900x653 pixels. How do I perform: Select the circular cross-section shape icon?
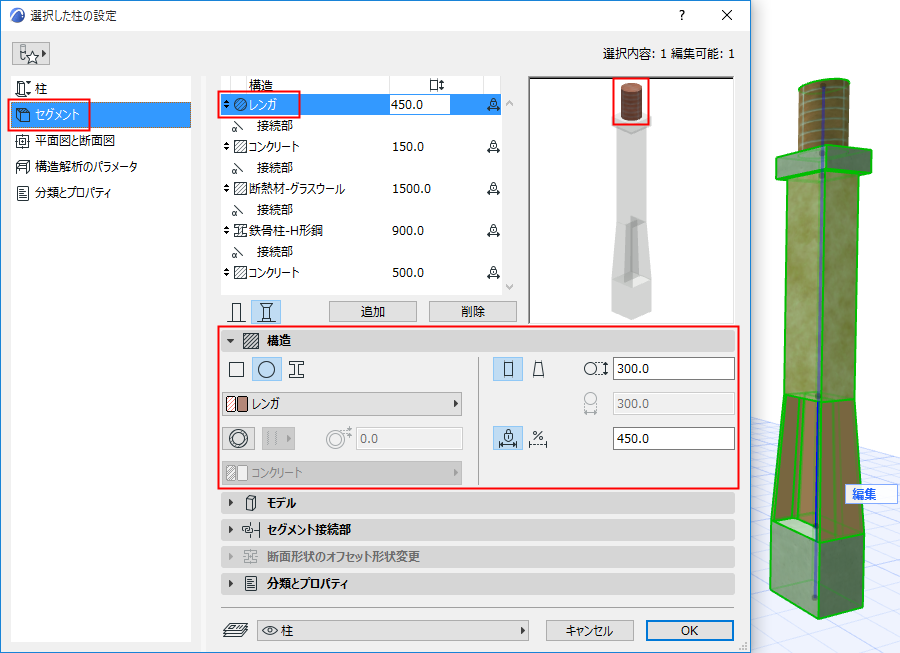265,368
